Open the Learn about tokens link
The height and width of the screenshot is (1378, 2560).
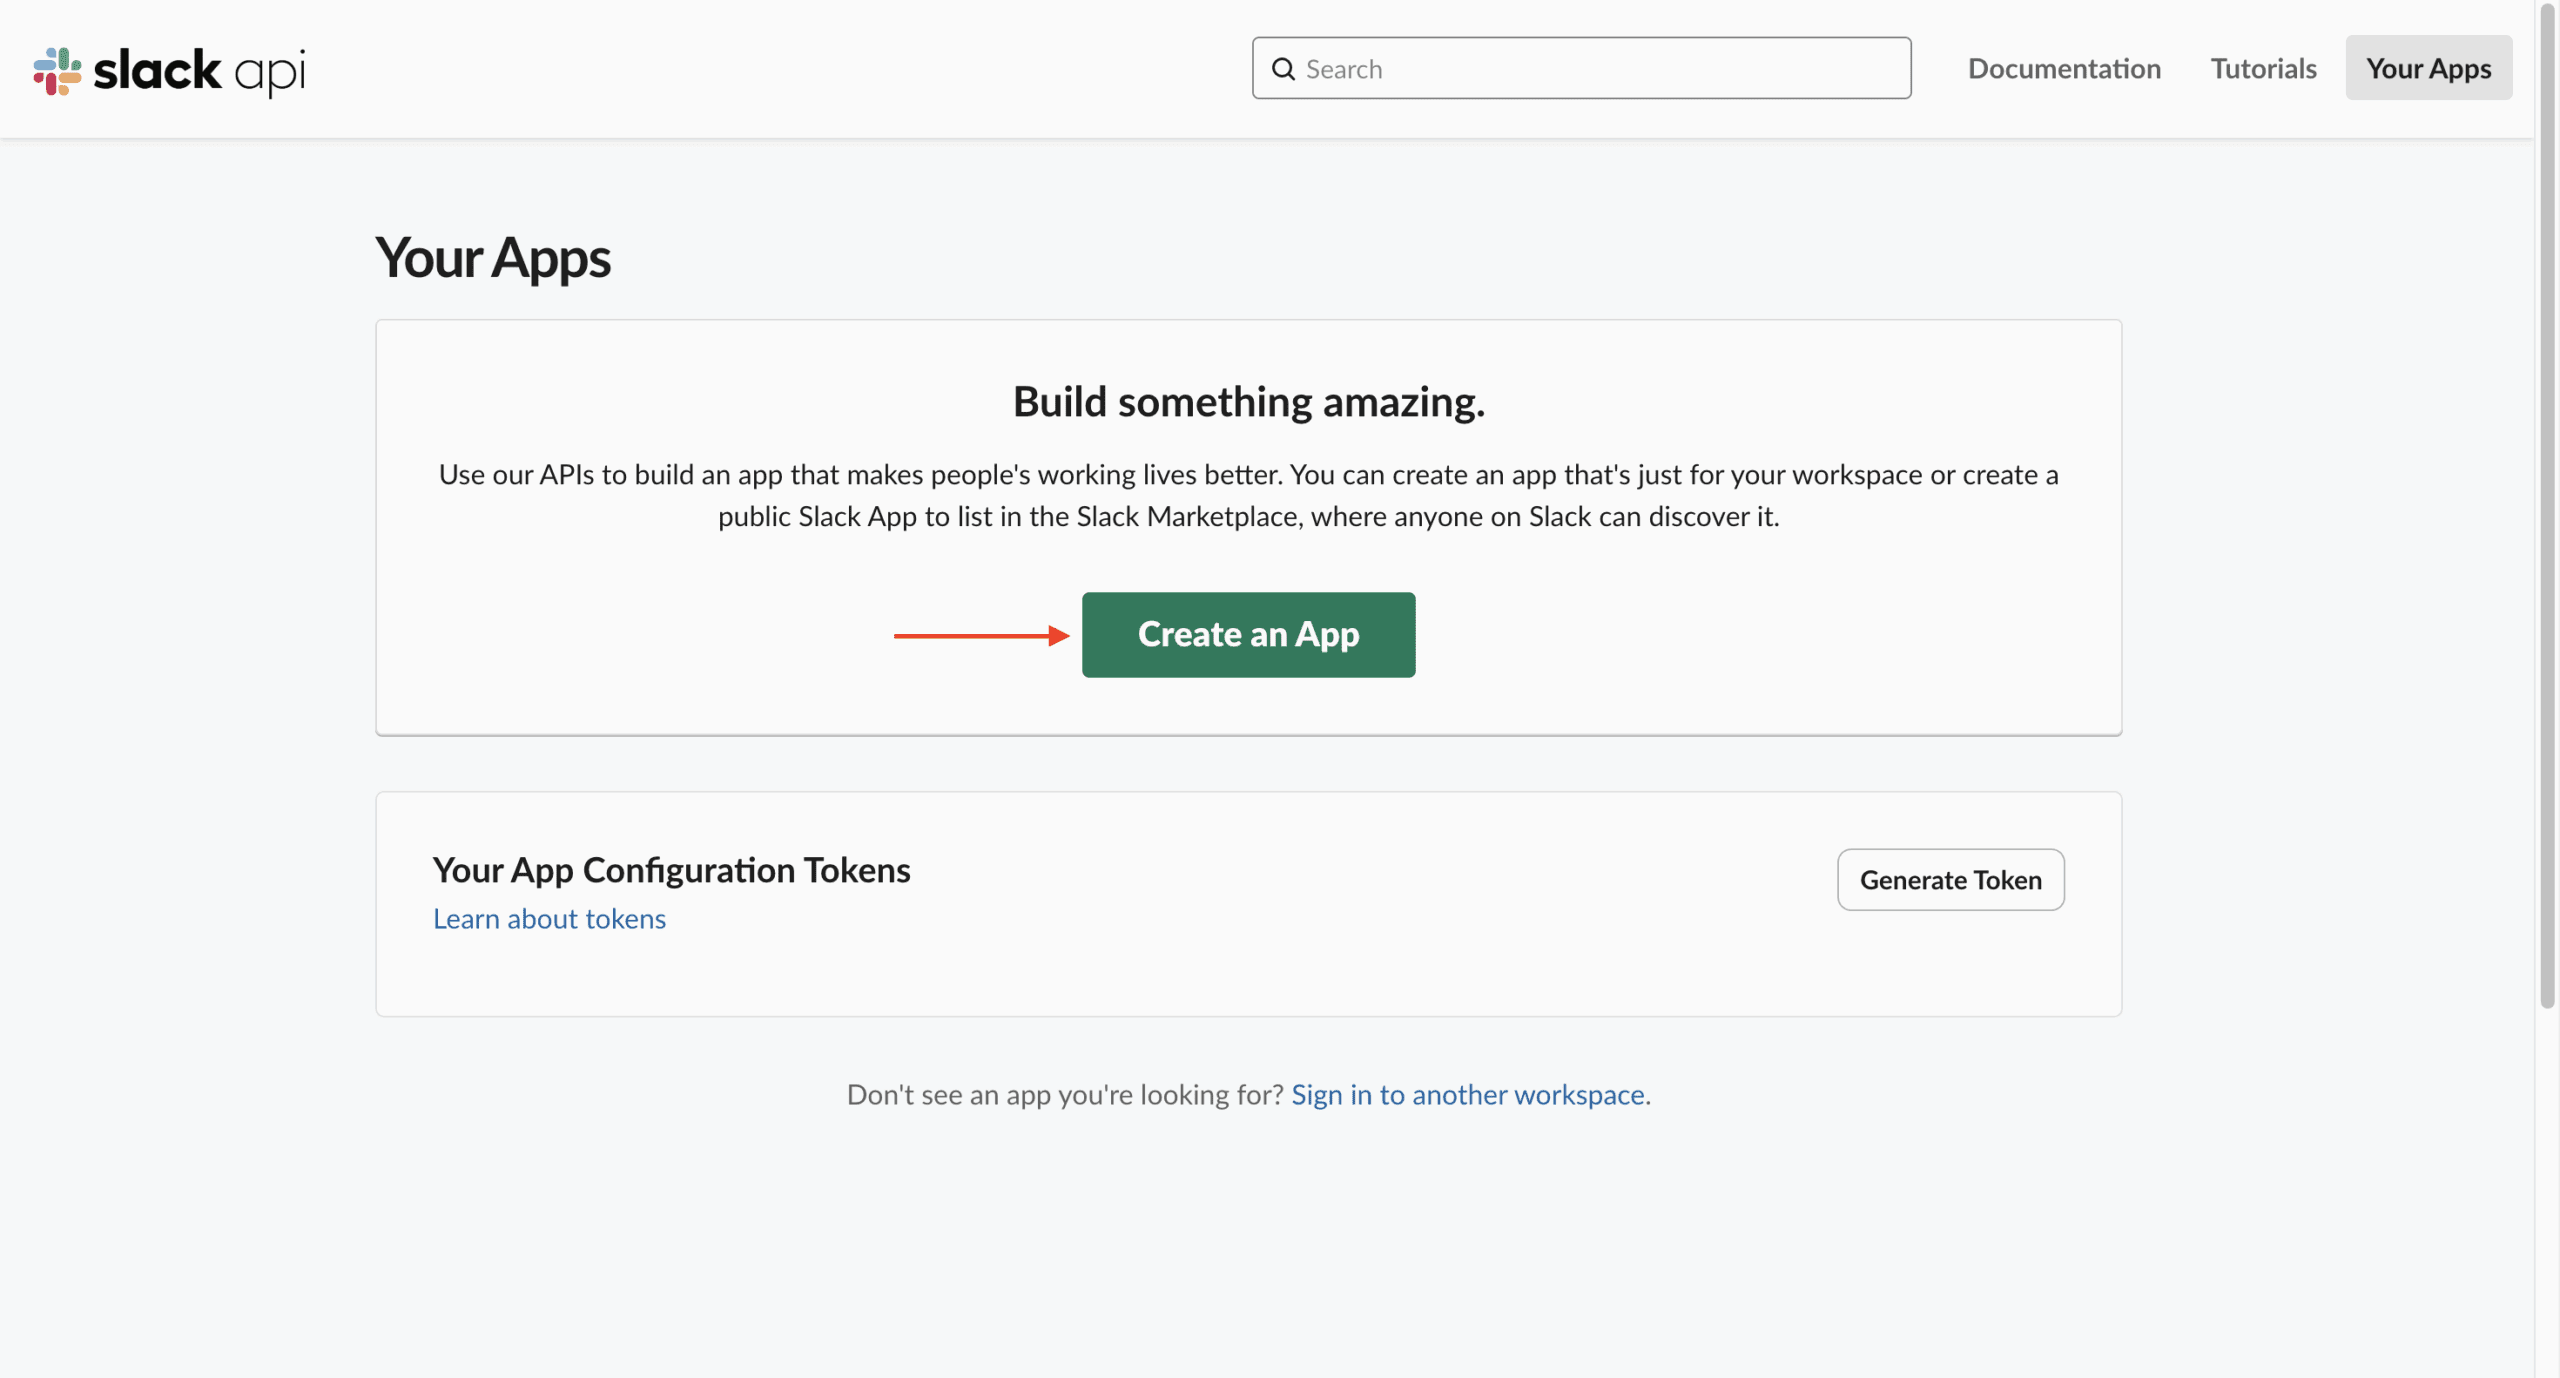(549, 918)
